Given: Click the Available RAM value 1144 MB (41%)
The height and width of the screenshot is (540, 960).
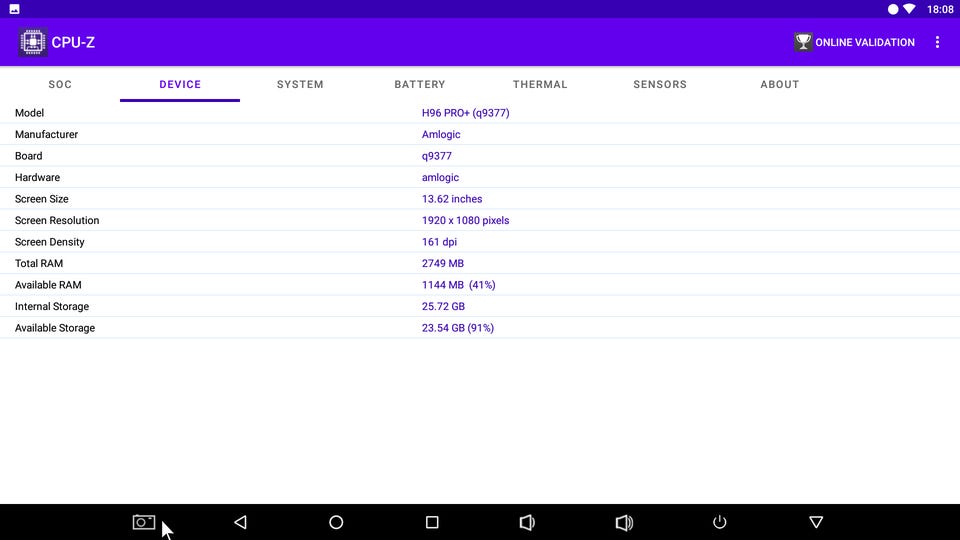Looking at the screenshot, I should click(x=459, y=285).
